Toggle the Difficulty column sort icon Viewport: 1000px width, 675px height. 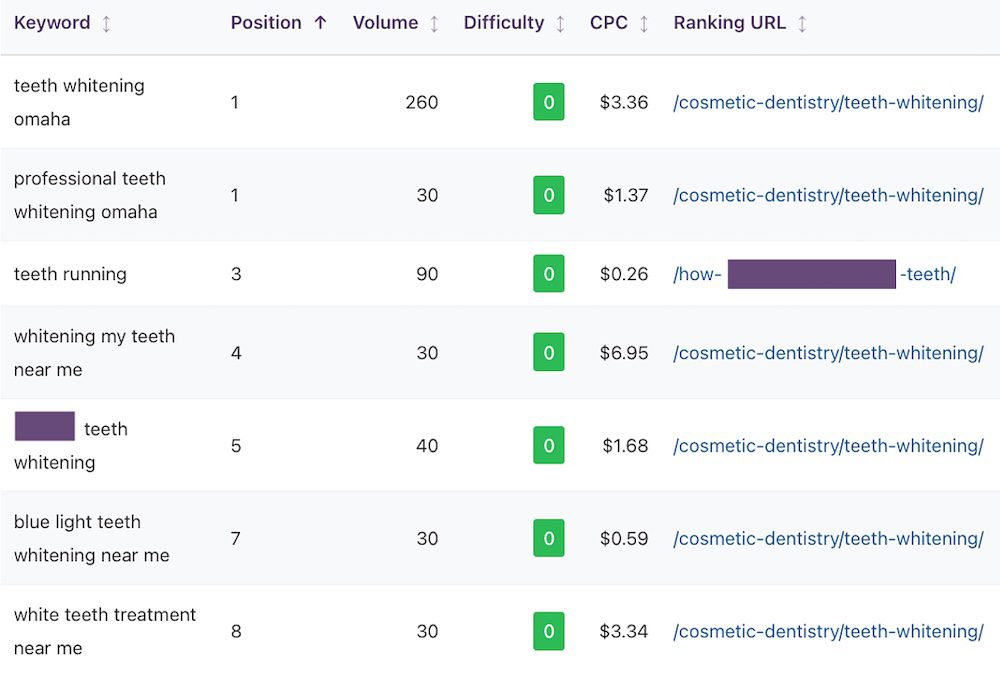point(560,23)
